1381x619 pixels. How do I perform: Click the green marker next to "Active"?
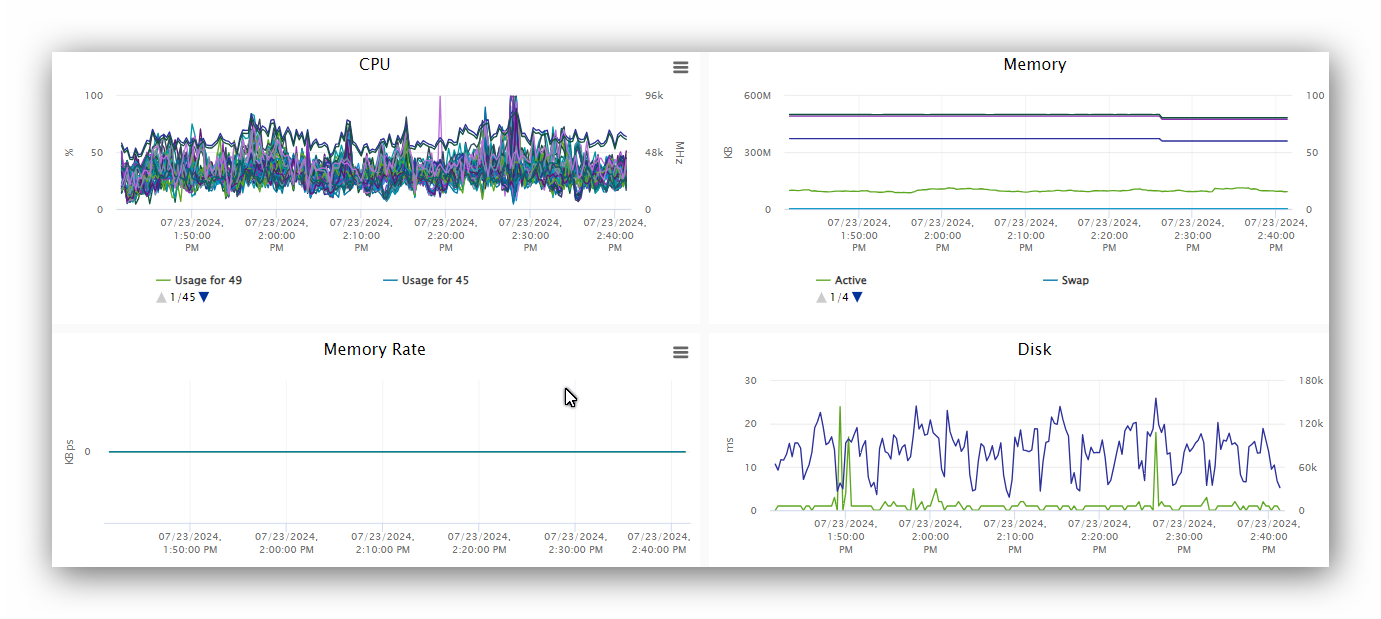(822, 280)
